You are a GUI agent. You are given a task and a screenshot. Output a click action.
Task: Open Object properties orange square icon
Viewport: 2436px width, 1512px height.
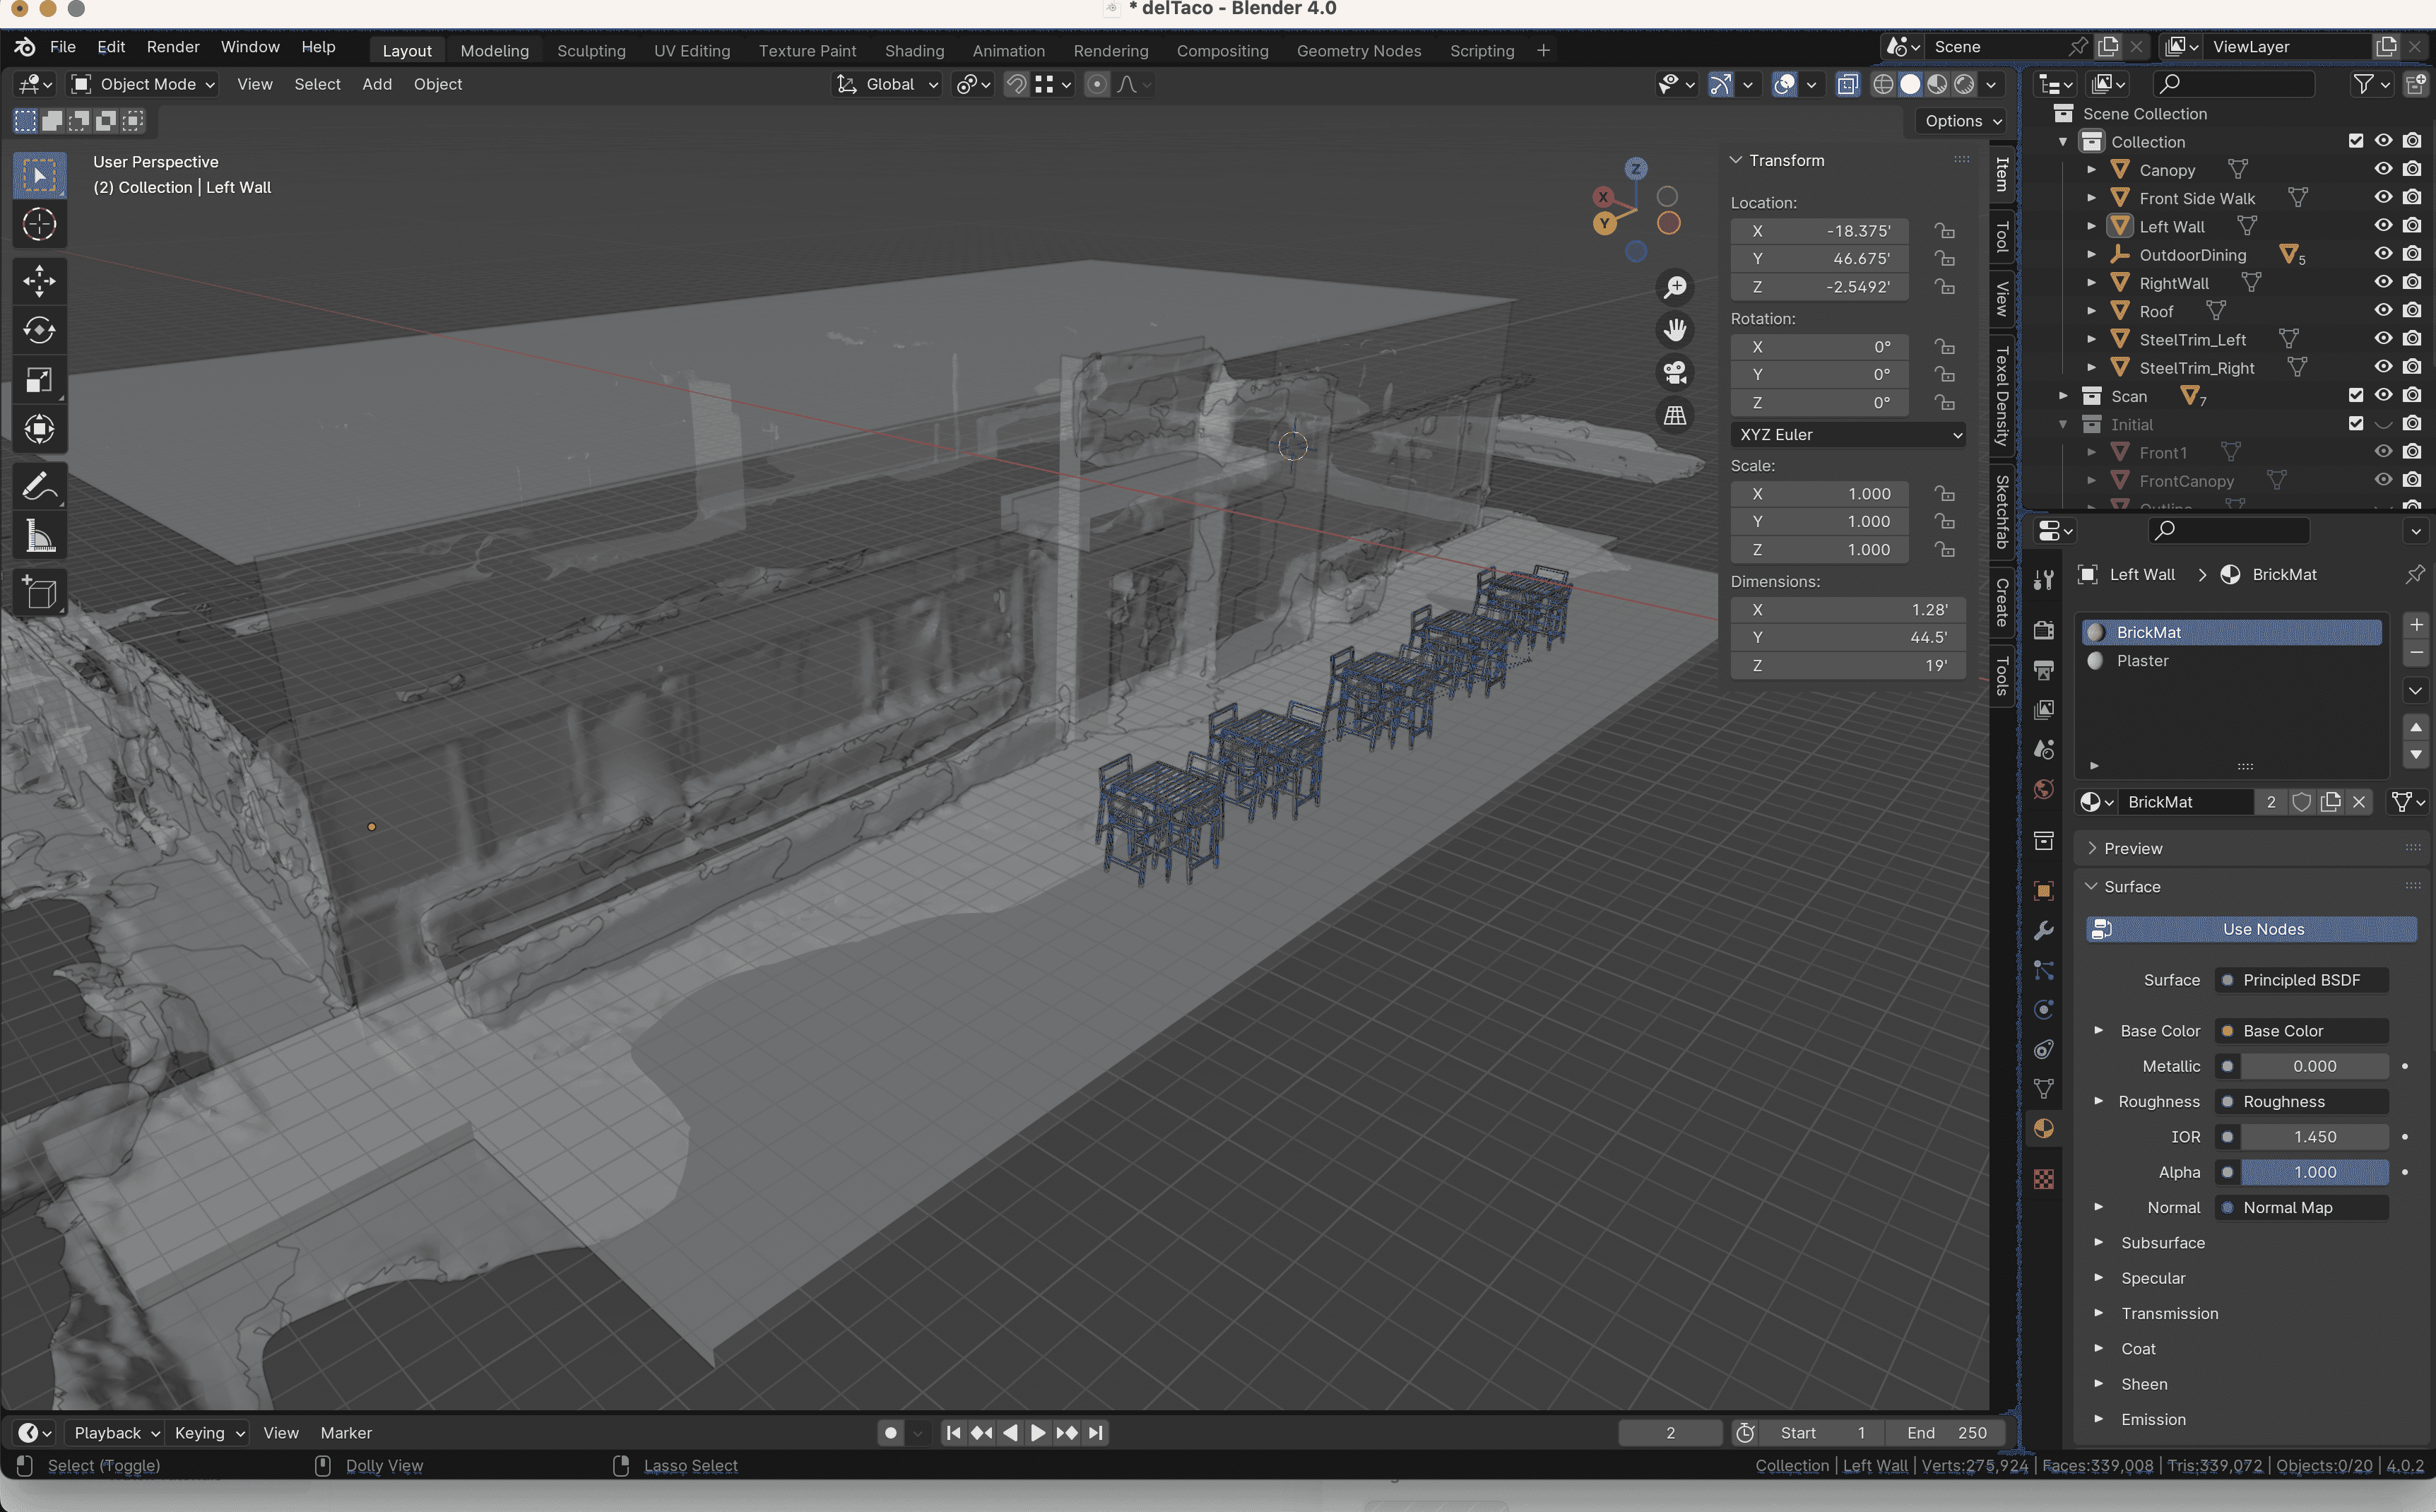tap(2044, 890)
